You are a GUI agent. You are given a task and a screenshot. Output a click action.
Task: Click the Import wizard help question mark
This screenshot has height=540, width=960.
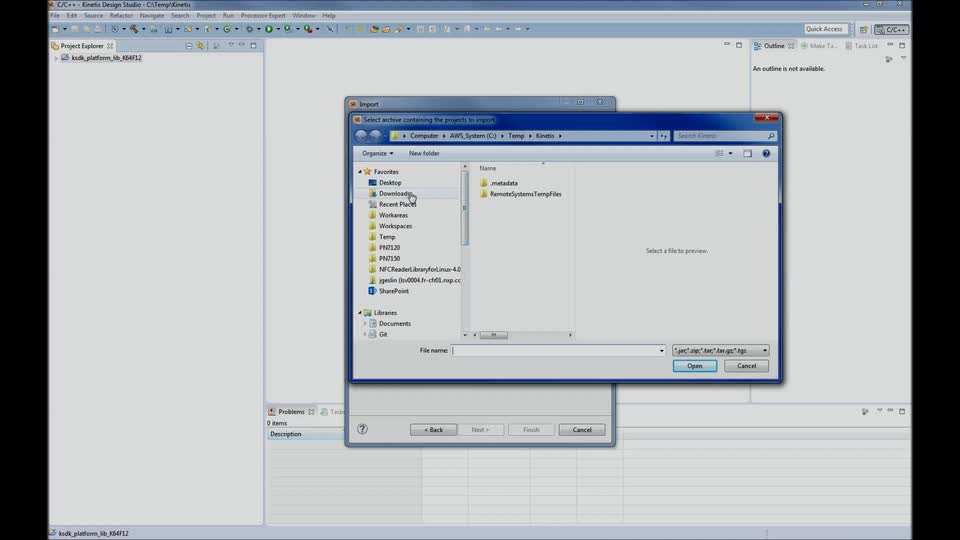pos(362,429)
